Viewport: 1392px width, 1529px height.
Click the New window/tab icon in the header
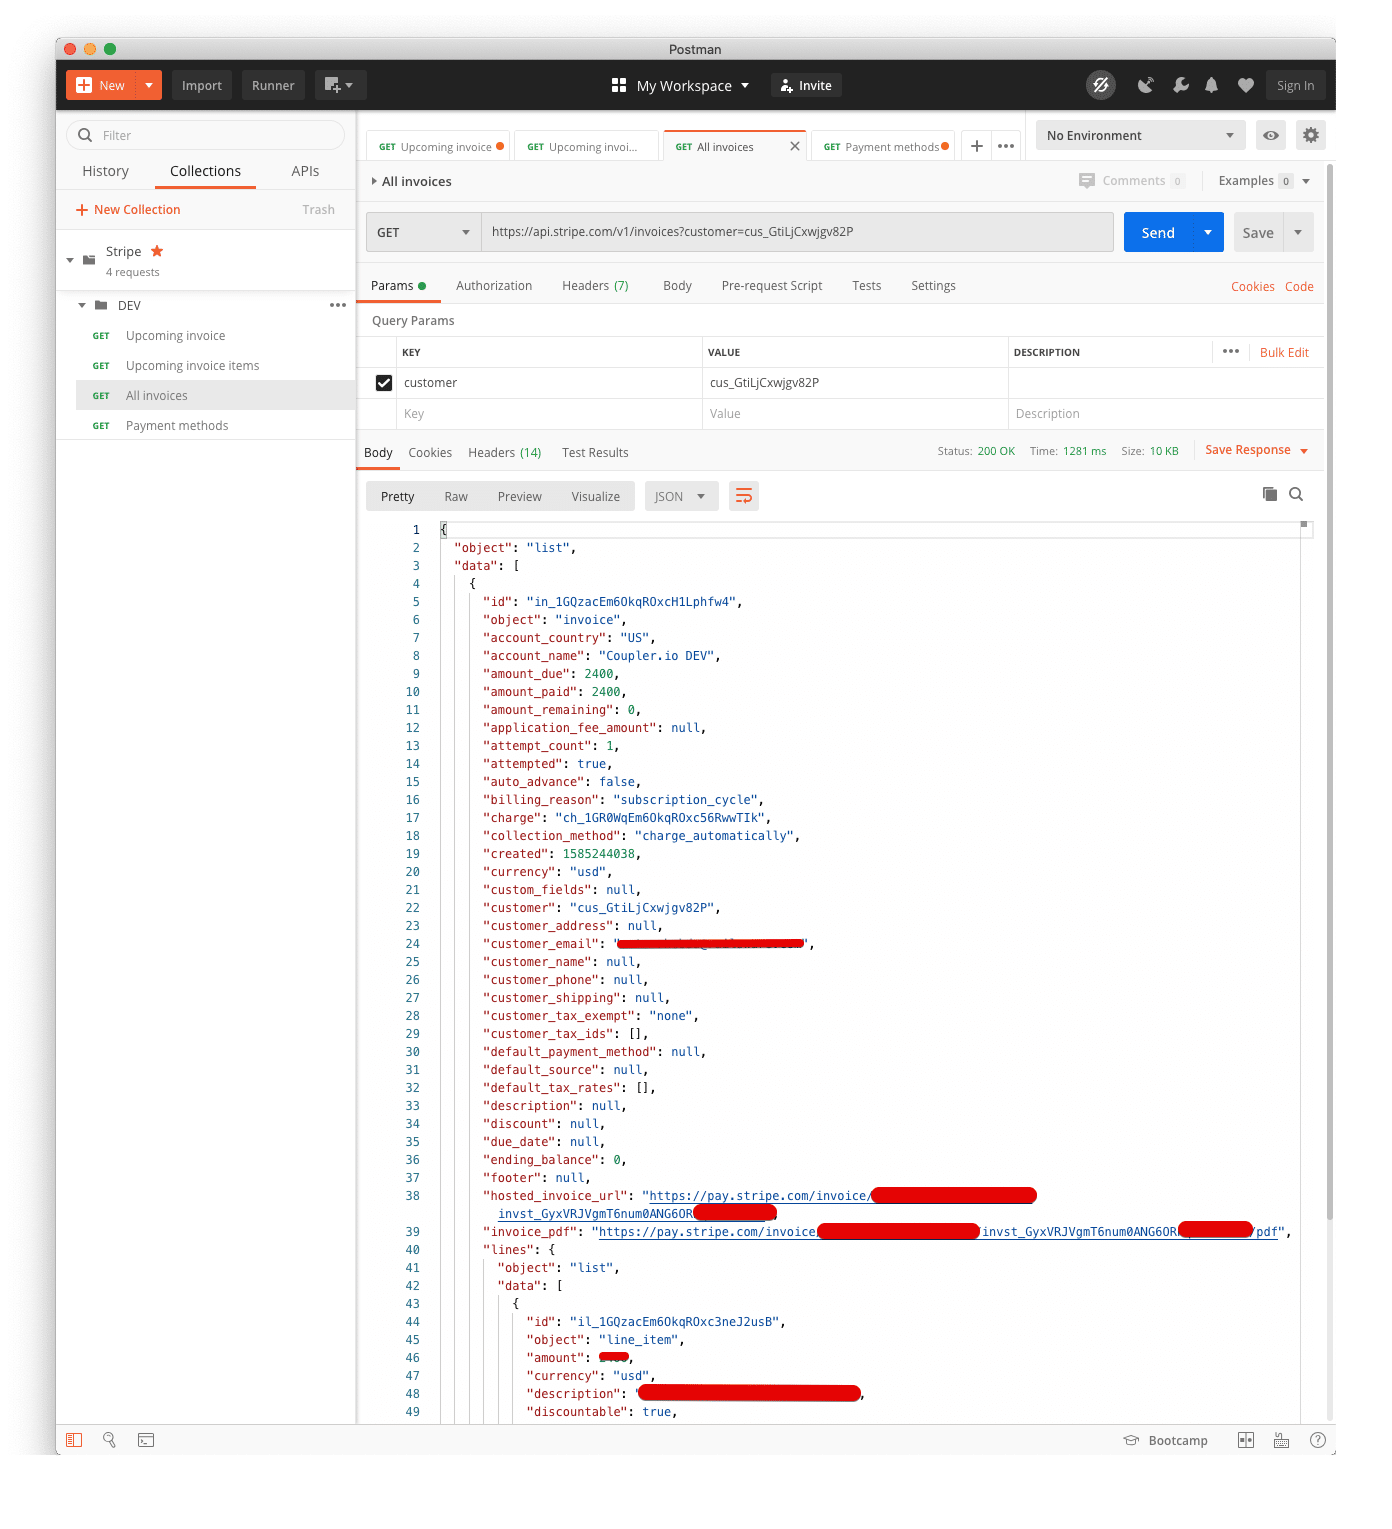[x=340, y=85]
